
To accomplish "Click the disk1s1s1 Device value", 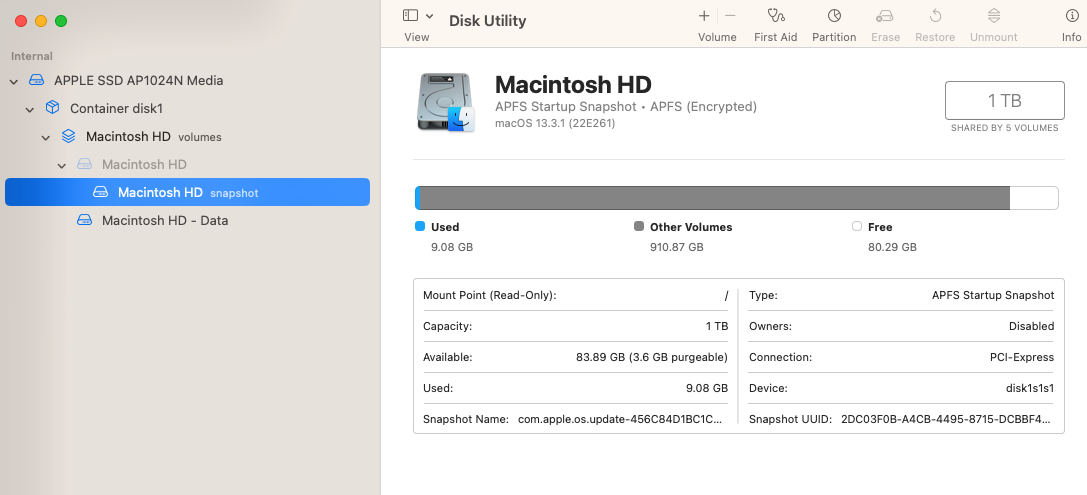I will [x=1029, y=388].
